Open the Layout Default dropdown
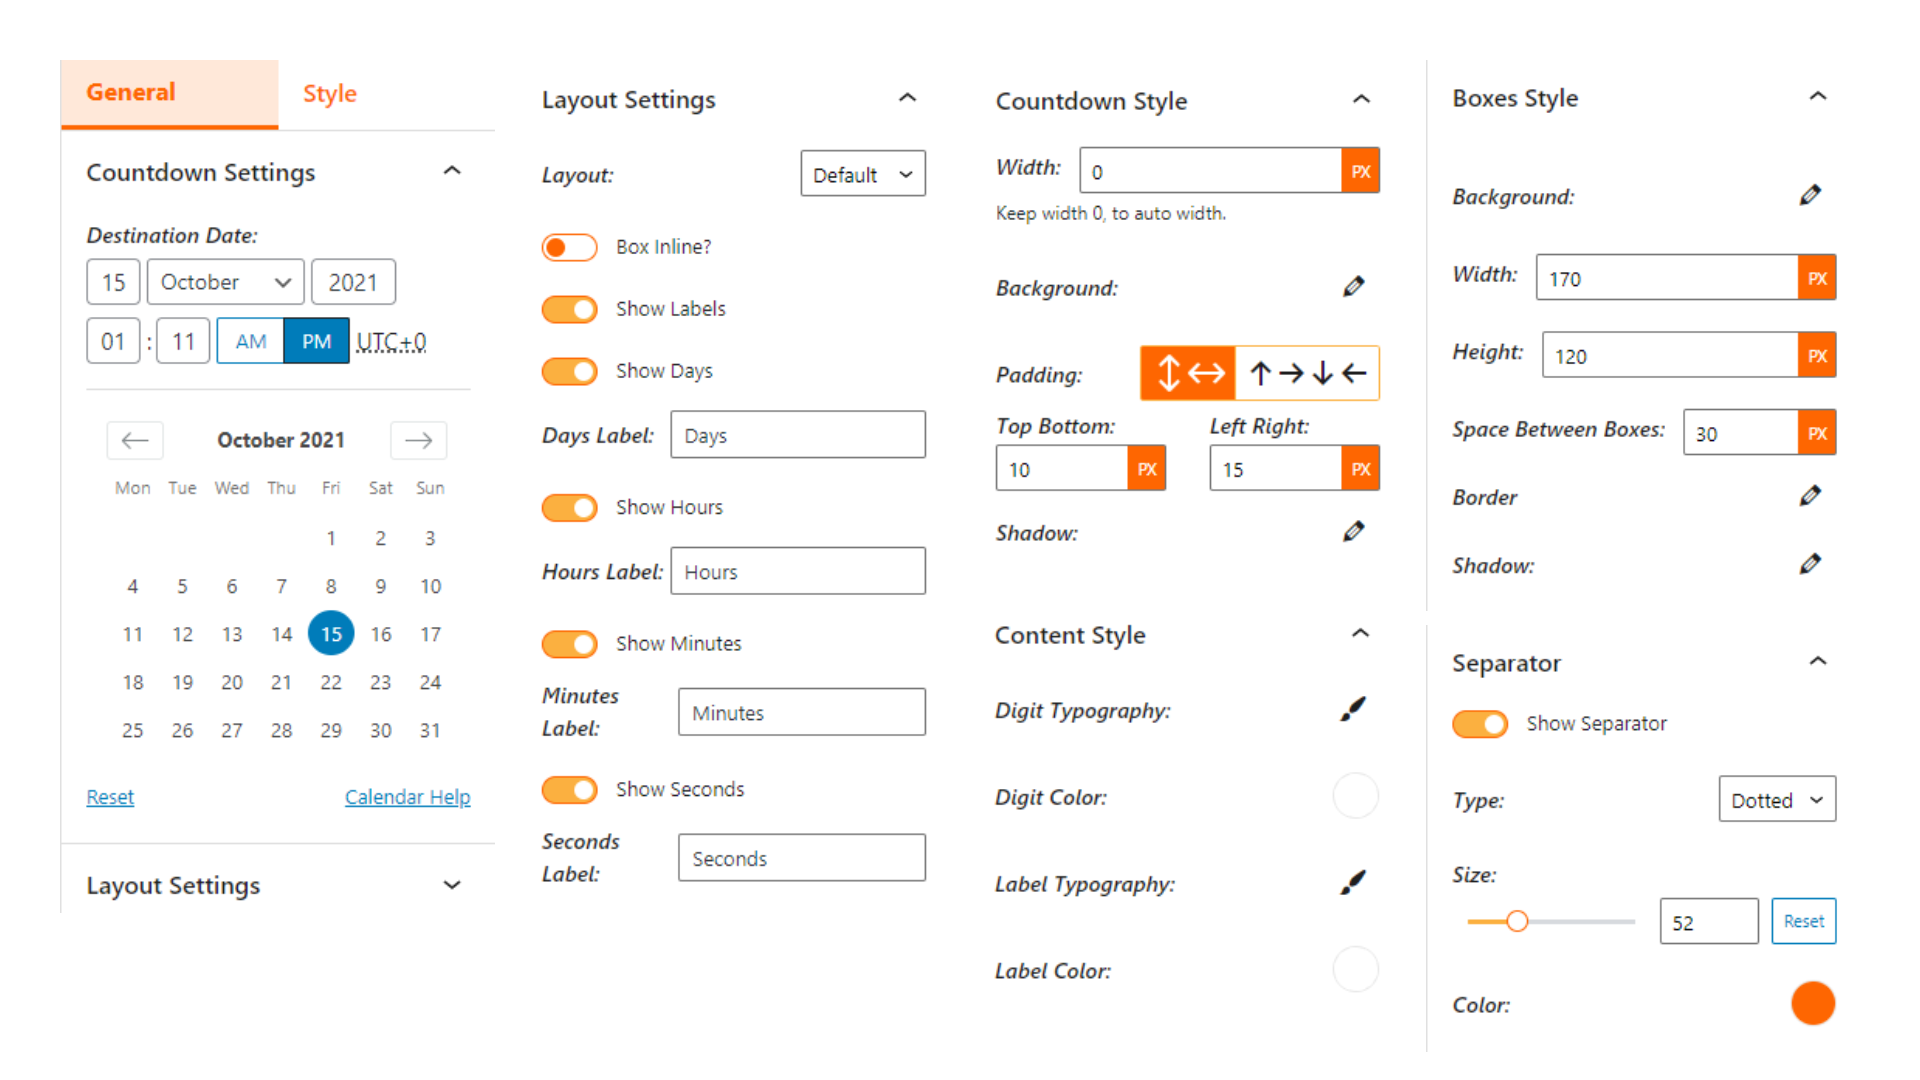 (863, 174)
